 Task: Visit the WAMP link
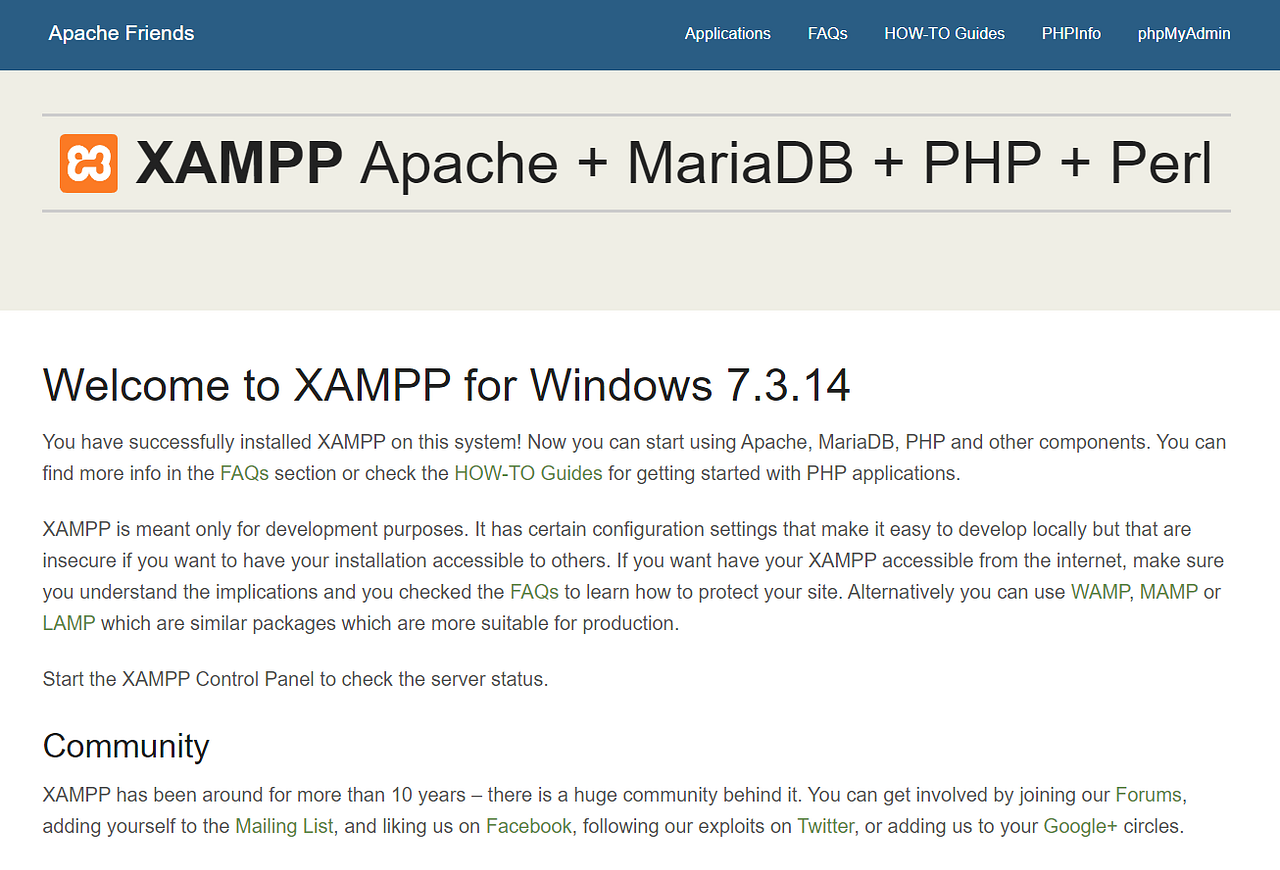pos(1100,591)
